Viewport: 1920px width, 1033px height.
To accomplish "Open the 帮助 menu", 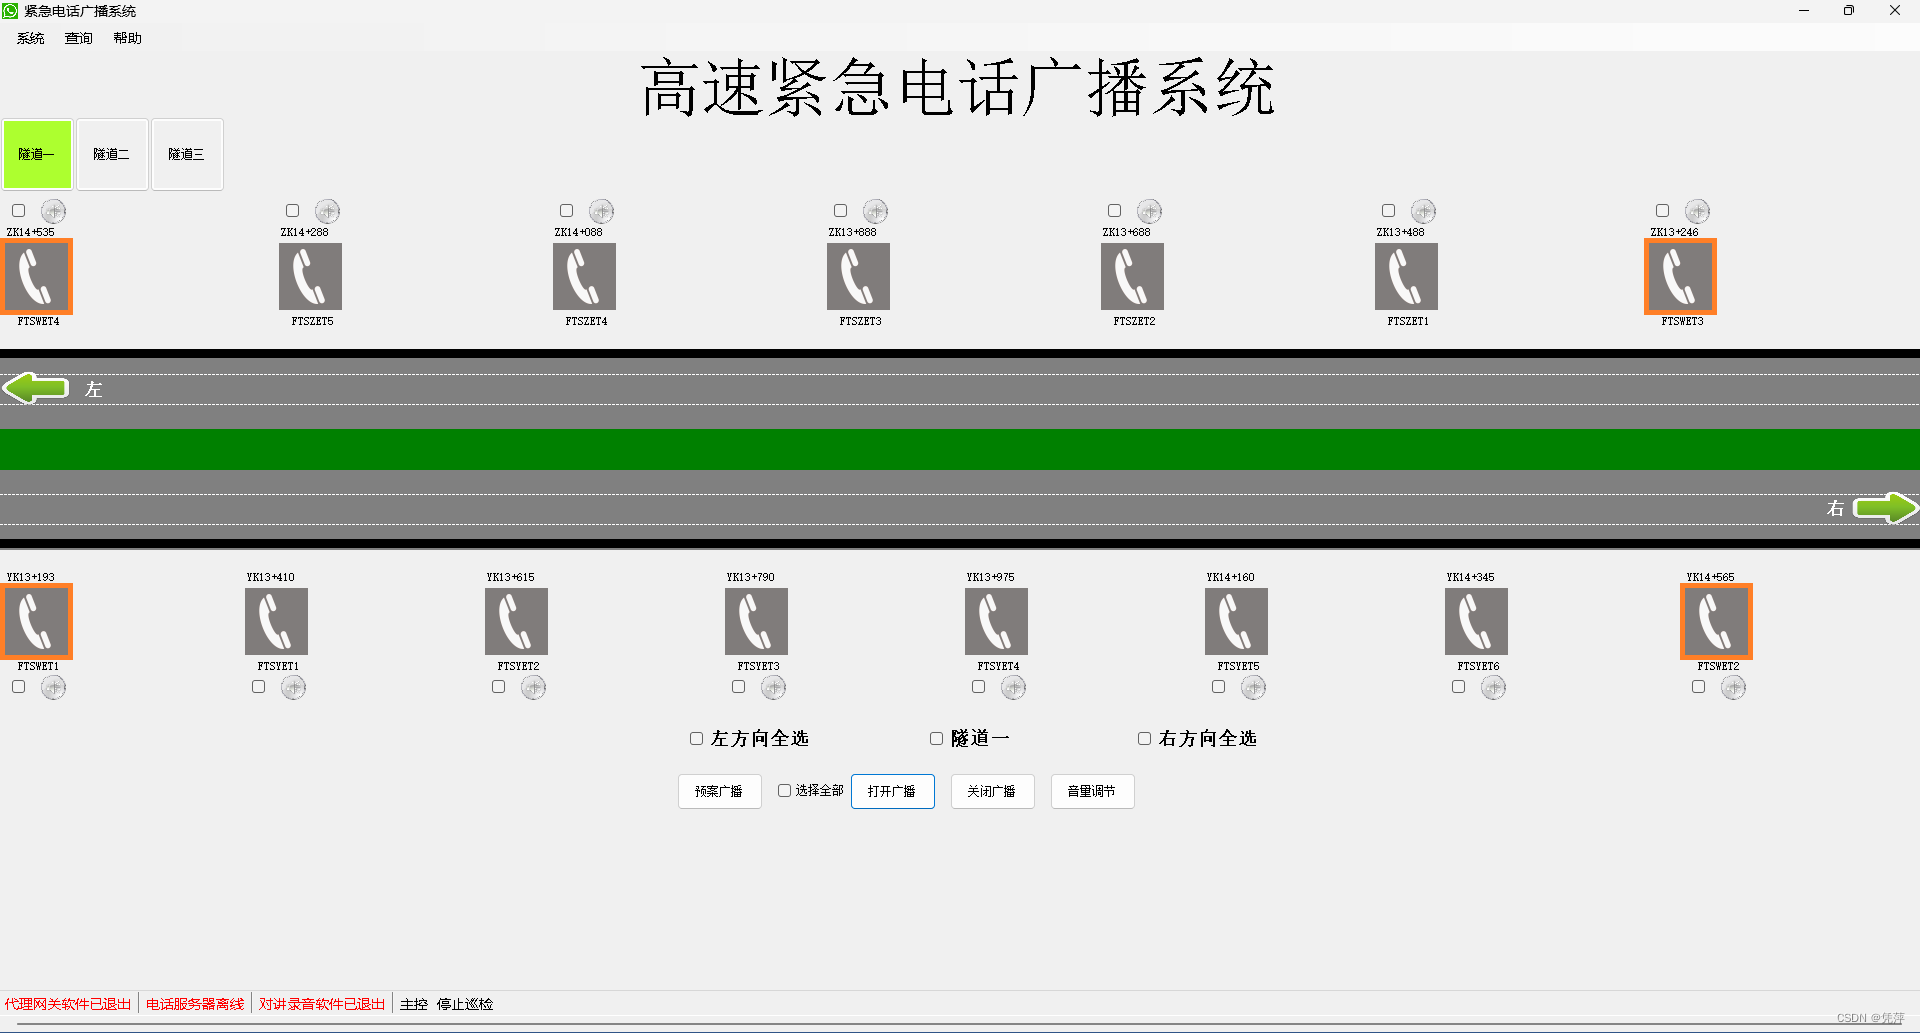I will pyautogui.click(x=128, y=38).
